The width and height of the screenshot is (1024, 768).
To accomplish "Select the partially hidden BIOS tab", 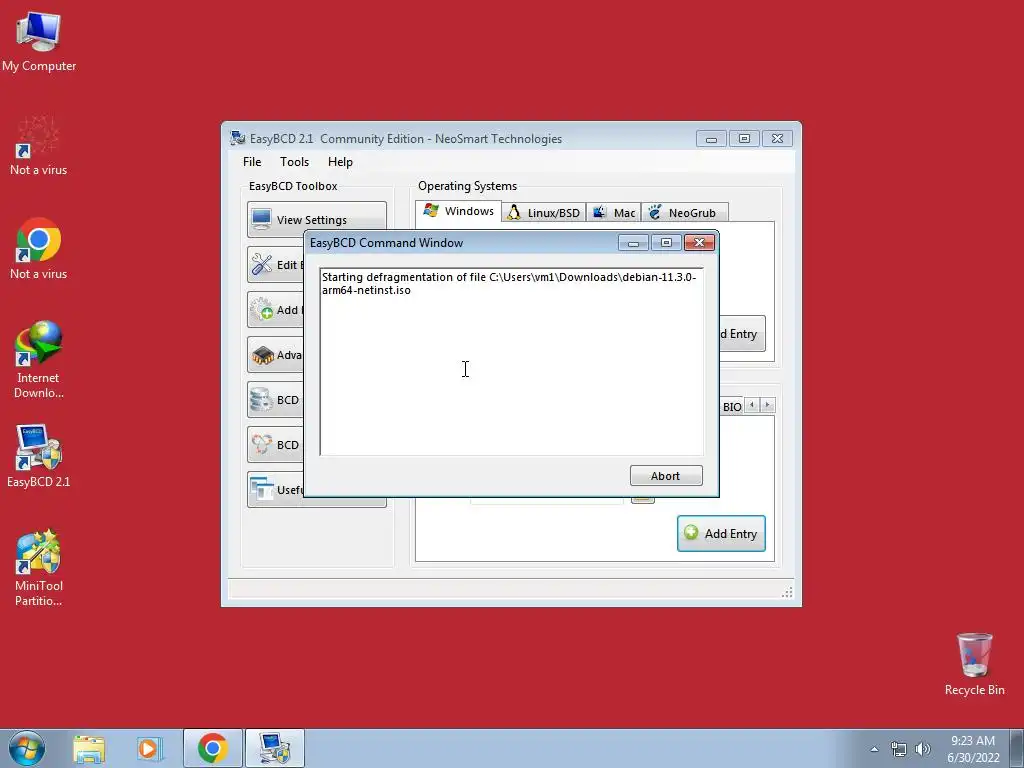I will click(731, 406).
